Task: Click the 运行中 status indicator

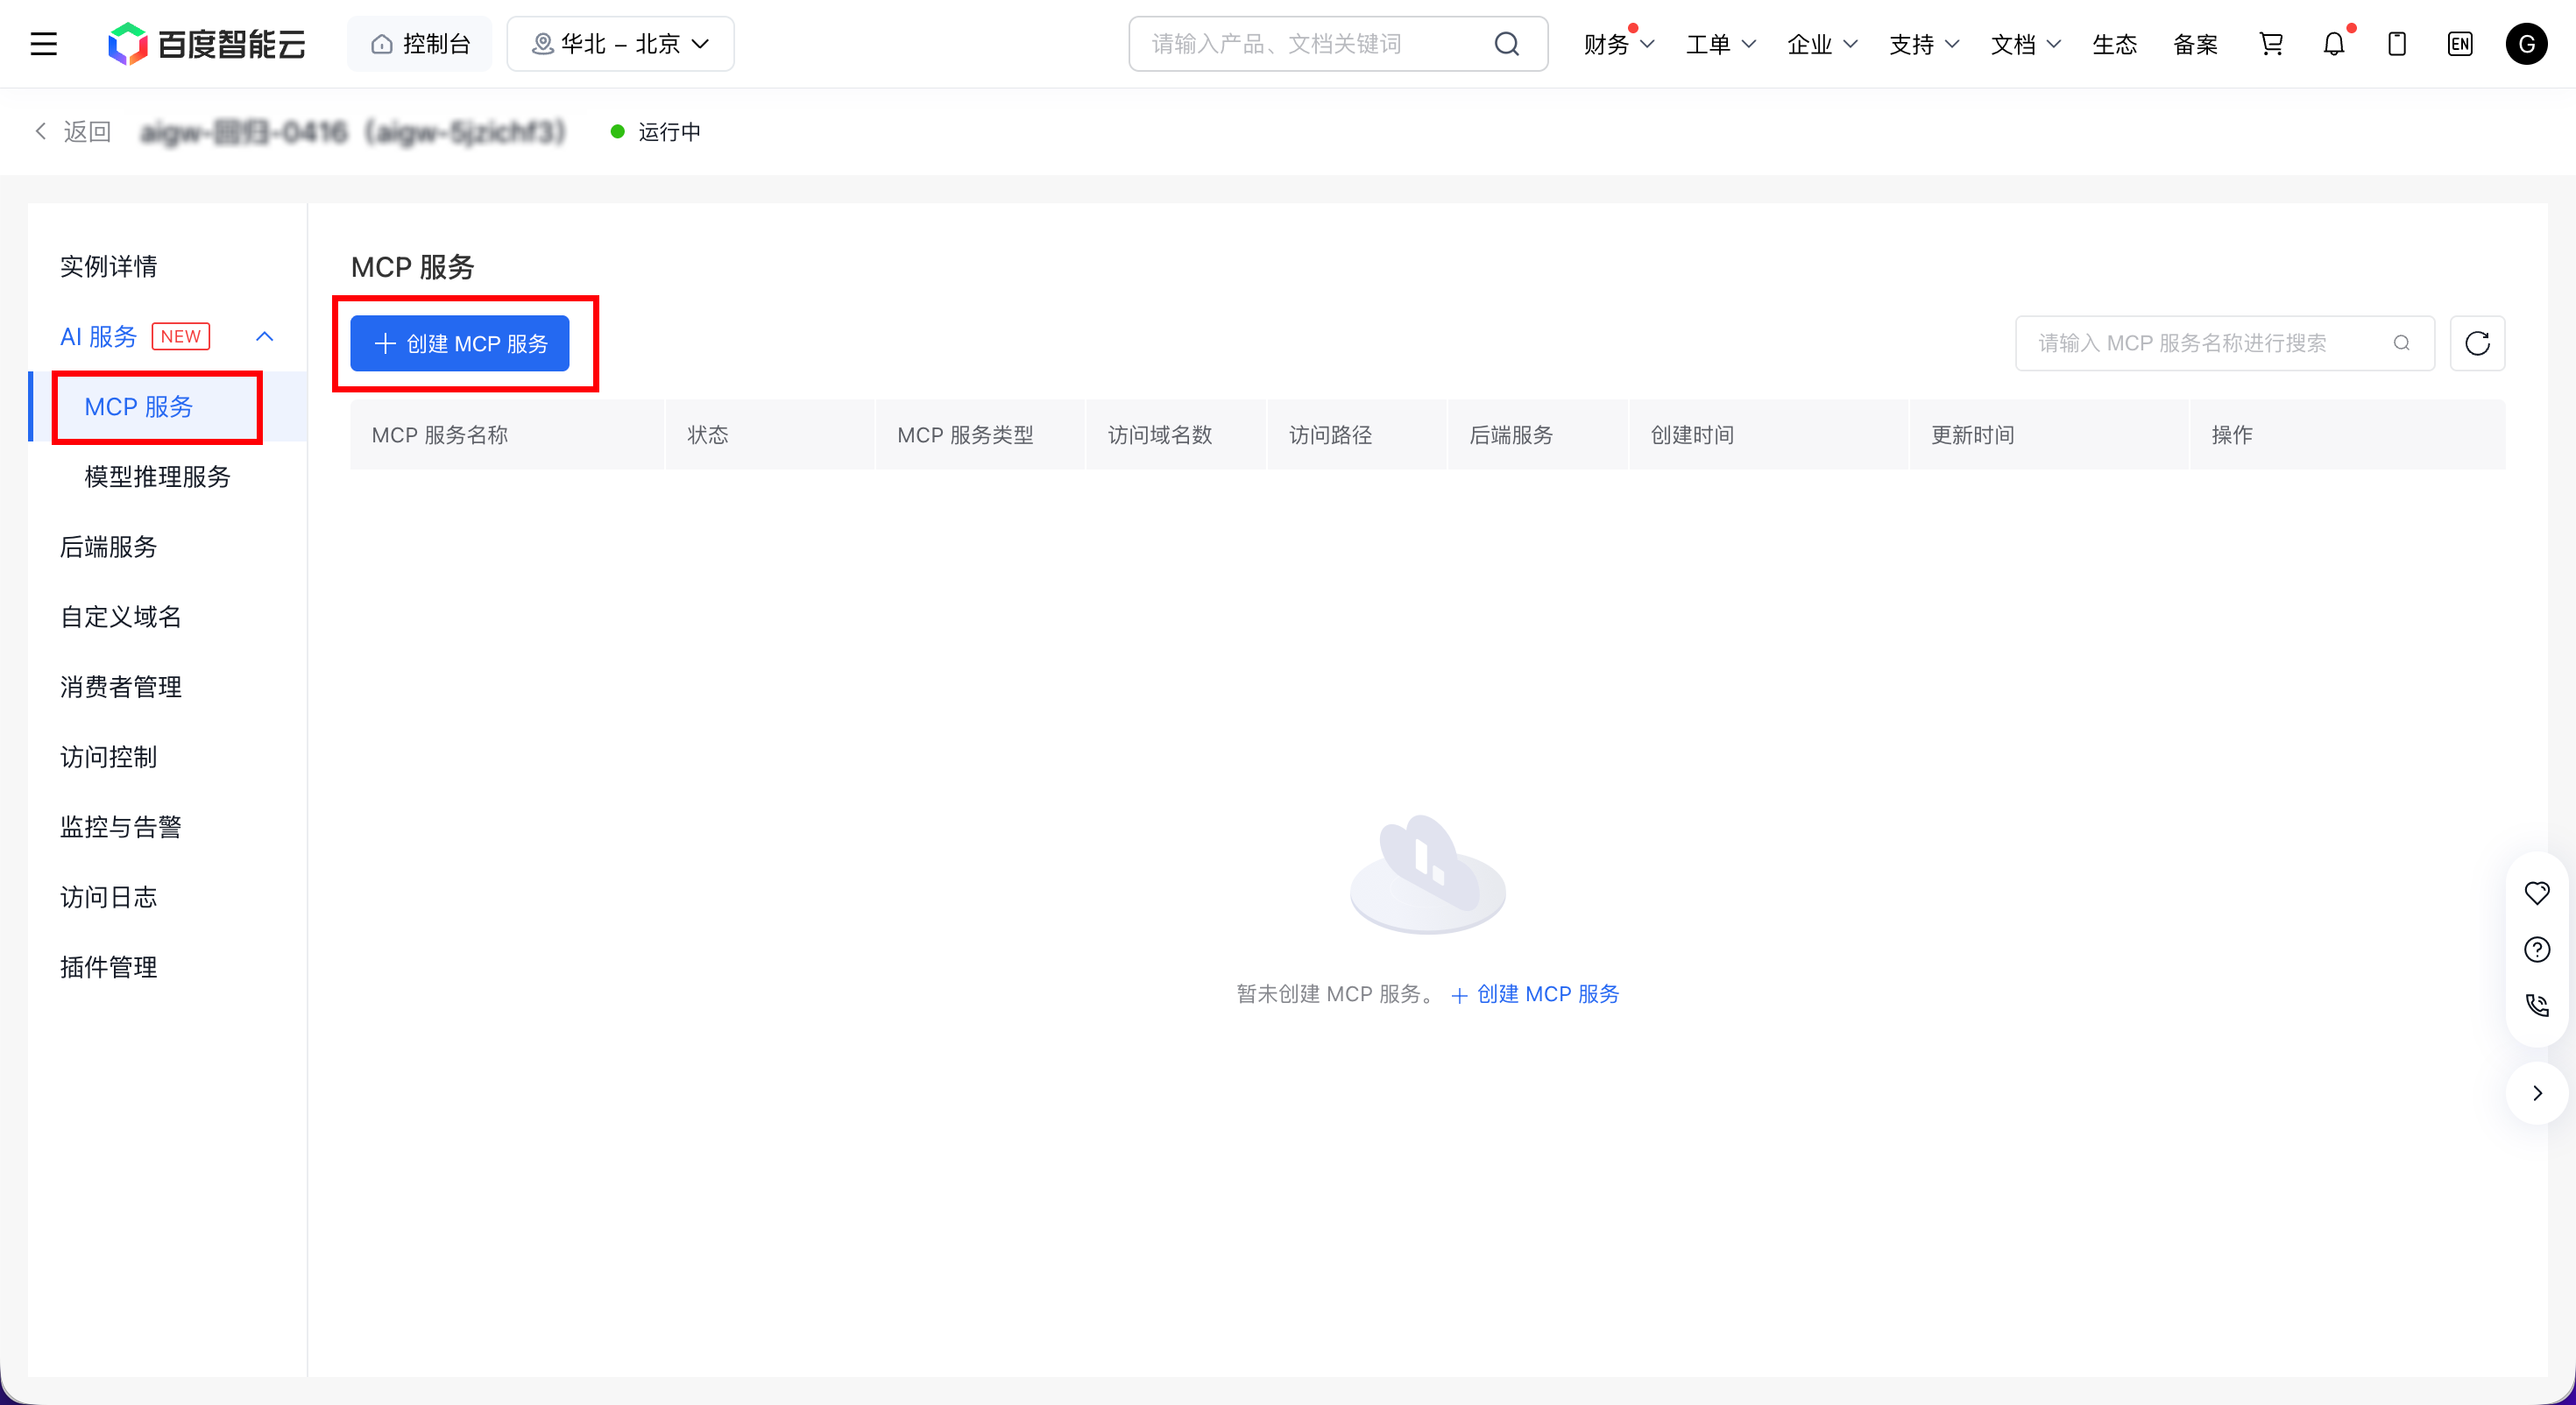Action: click(656, 132)
